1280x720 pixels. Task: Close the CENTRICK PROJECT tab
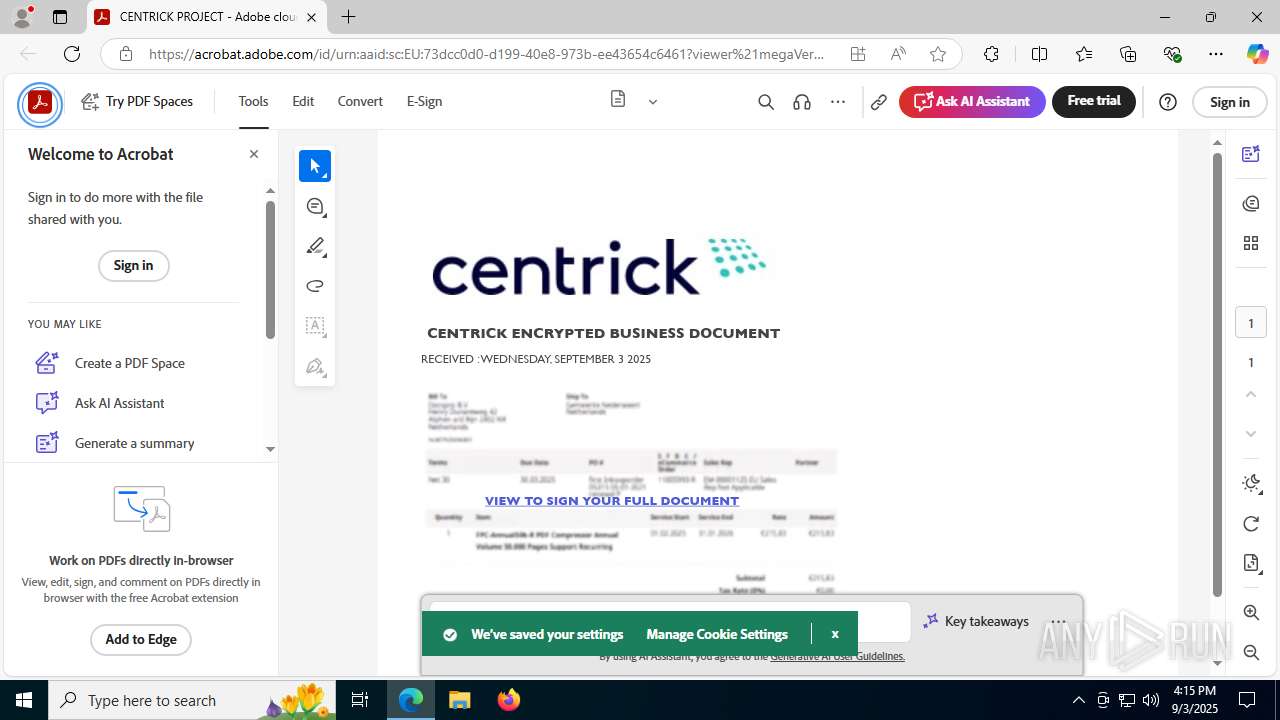point(311,17)
